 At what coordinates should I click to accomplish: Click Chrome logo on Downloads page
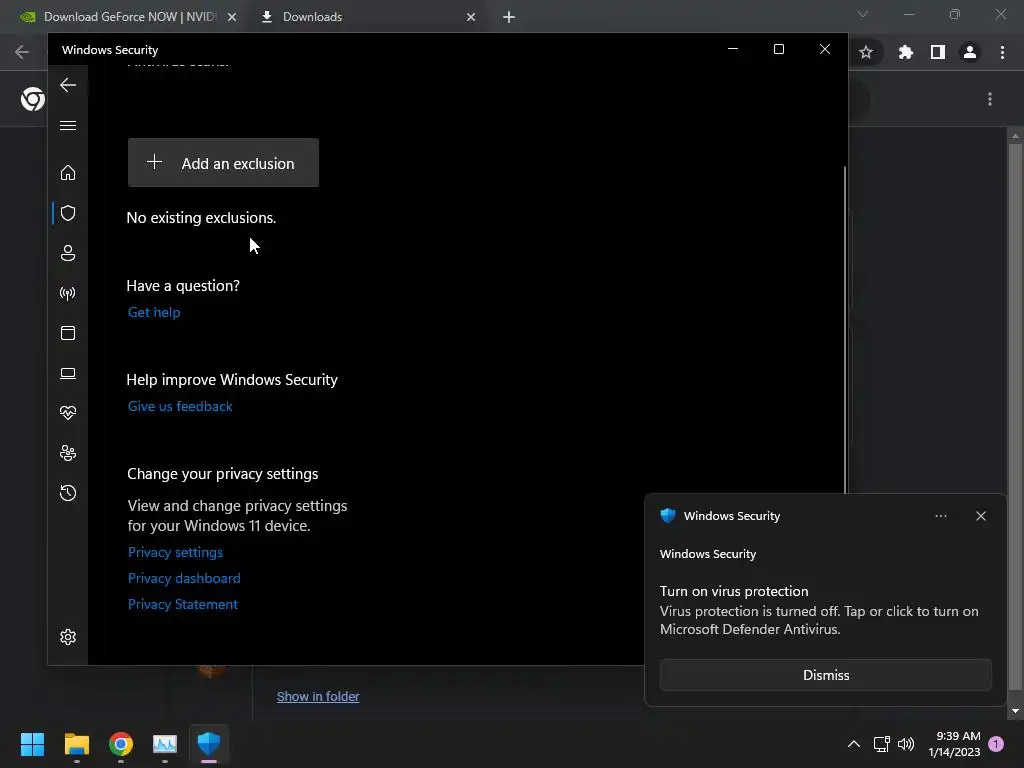[x=33, y=99]
